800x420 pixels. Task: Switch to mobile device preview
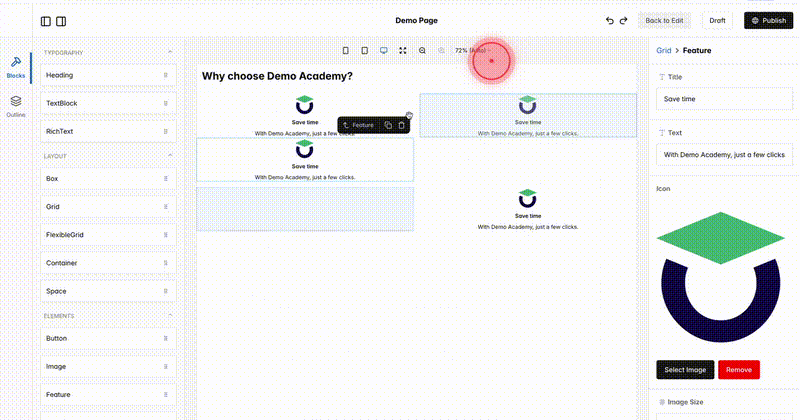point(345,51)
